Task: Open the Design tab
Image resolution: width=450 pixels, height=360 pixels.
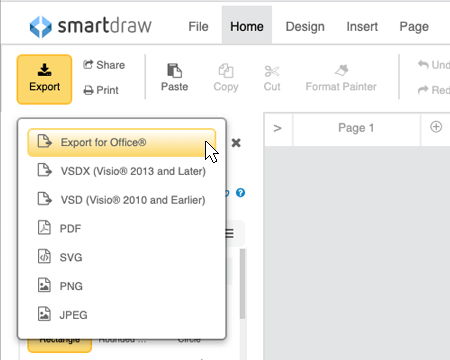Action: pos(305,26)
